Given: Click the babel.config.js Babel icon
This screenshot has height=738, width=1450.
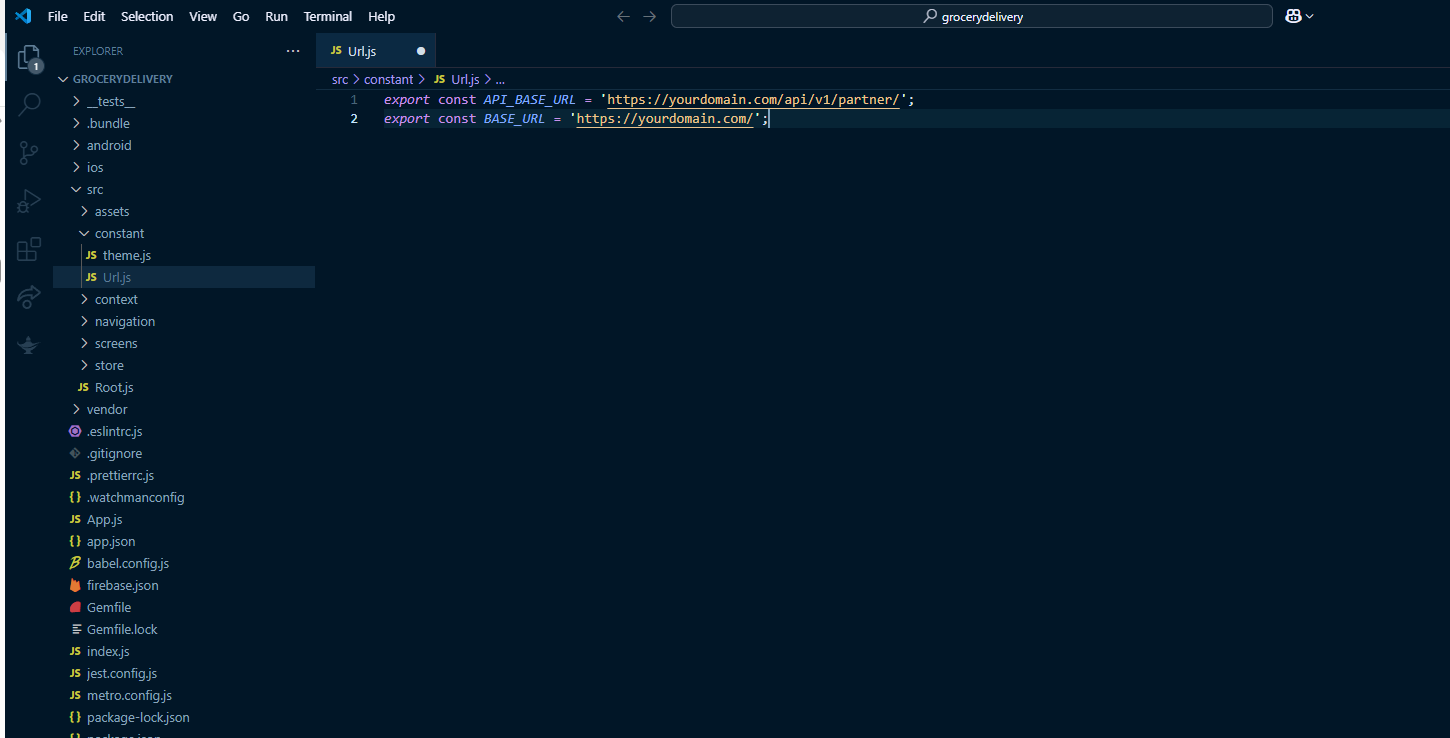Looking at the screenshot, I should click(75, 563).
